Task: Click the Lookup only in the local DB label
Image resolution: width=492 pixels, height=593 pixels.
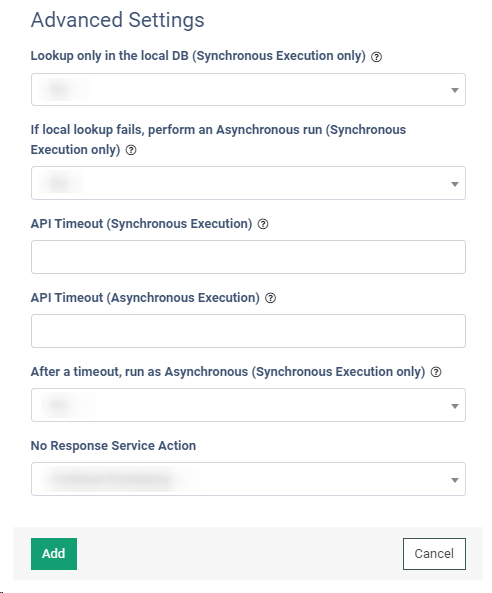Action: (x=198, y=56)
